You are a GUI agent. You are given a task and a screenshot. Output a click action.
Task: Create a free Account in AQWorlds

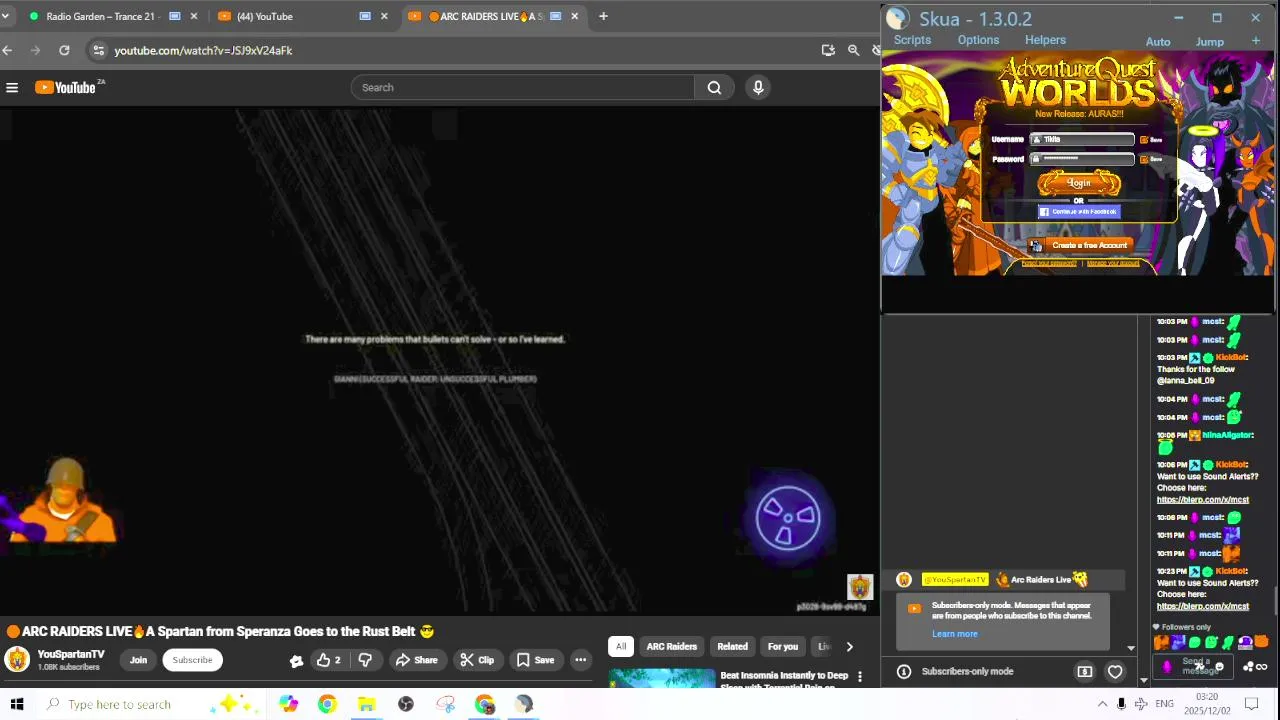[x=1079, y=245]
